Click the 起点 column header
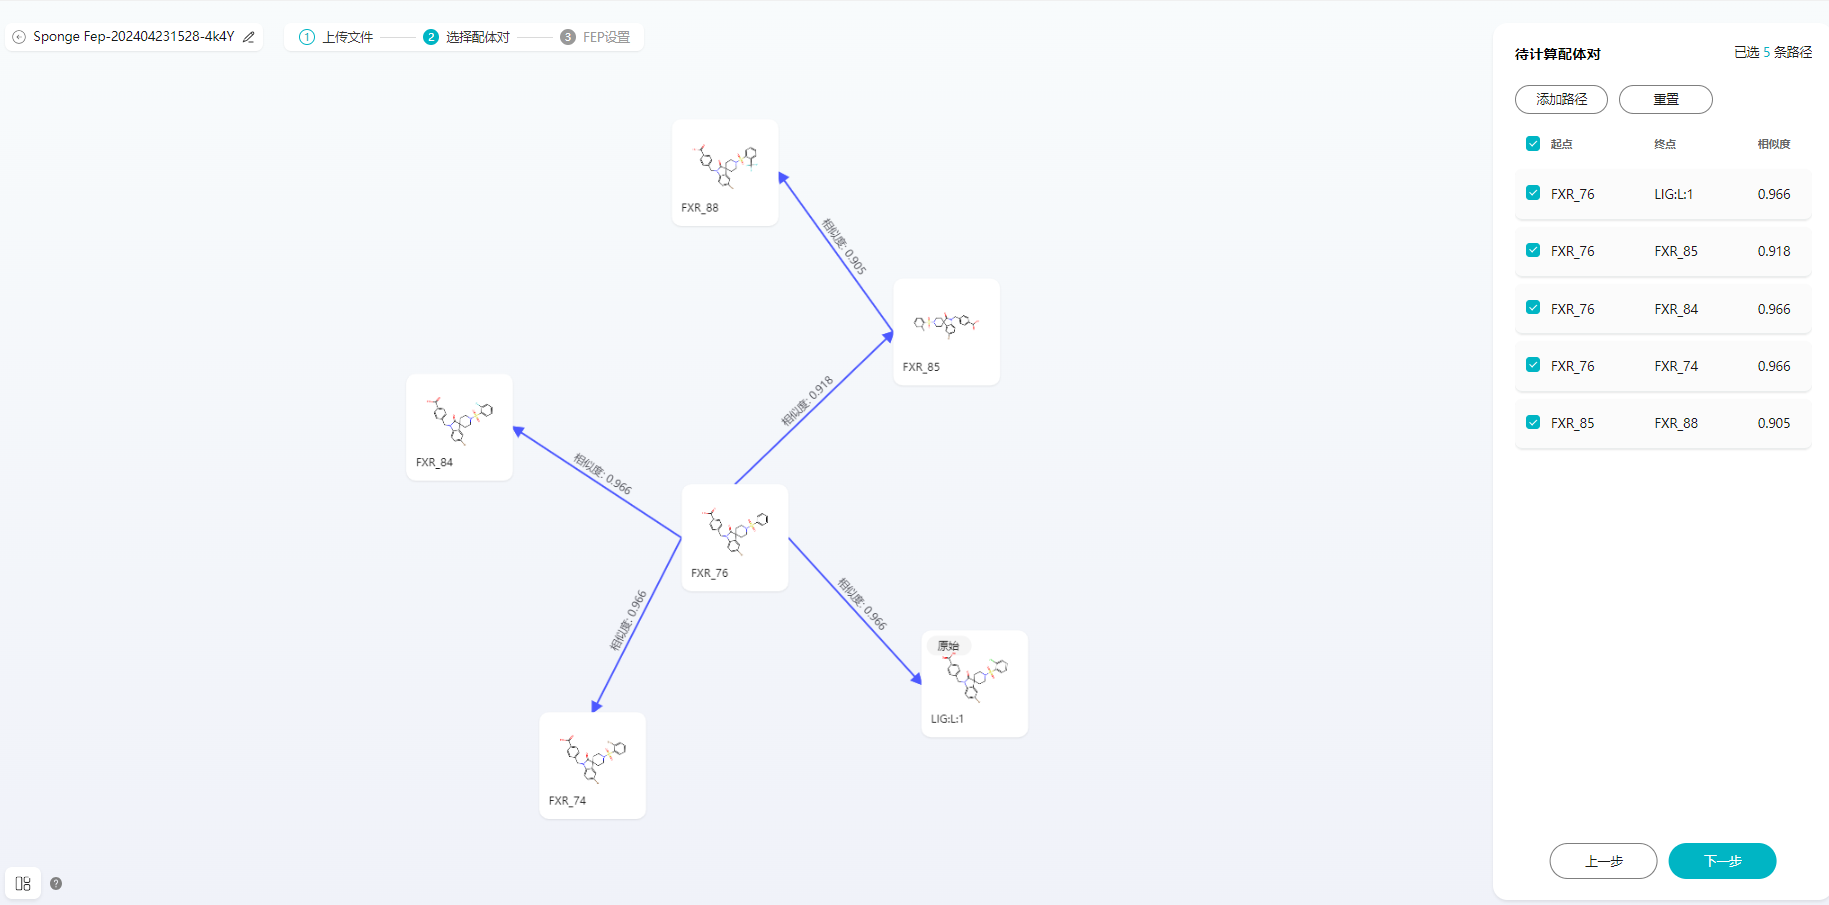The image size is (1829, 905). click(1561, 144)
